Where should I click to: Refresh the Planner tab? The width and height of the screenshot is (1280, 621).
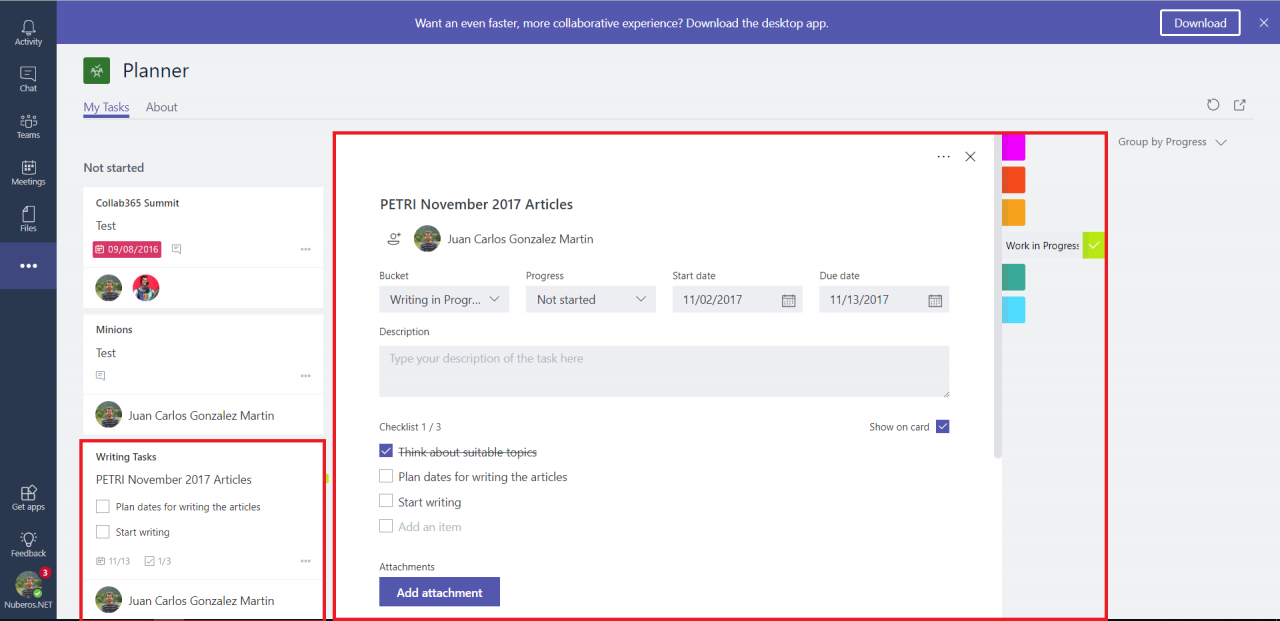pyautogui.click(x=1213, y=105)
